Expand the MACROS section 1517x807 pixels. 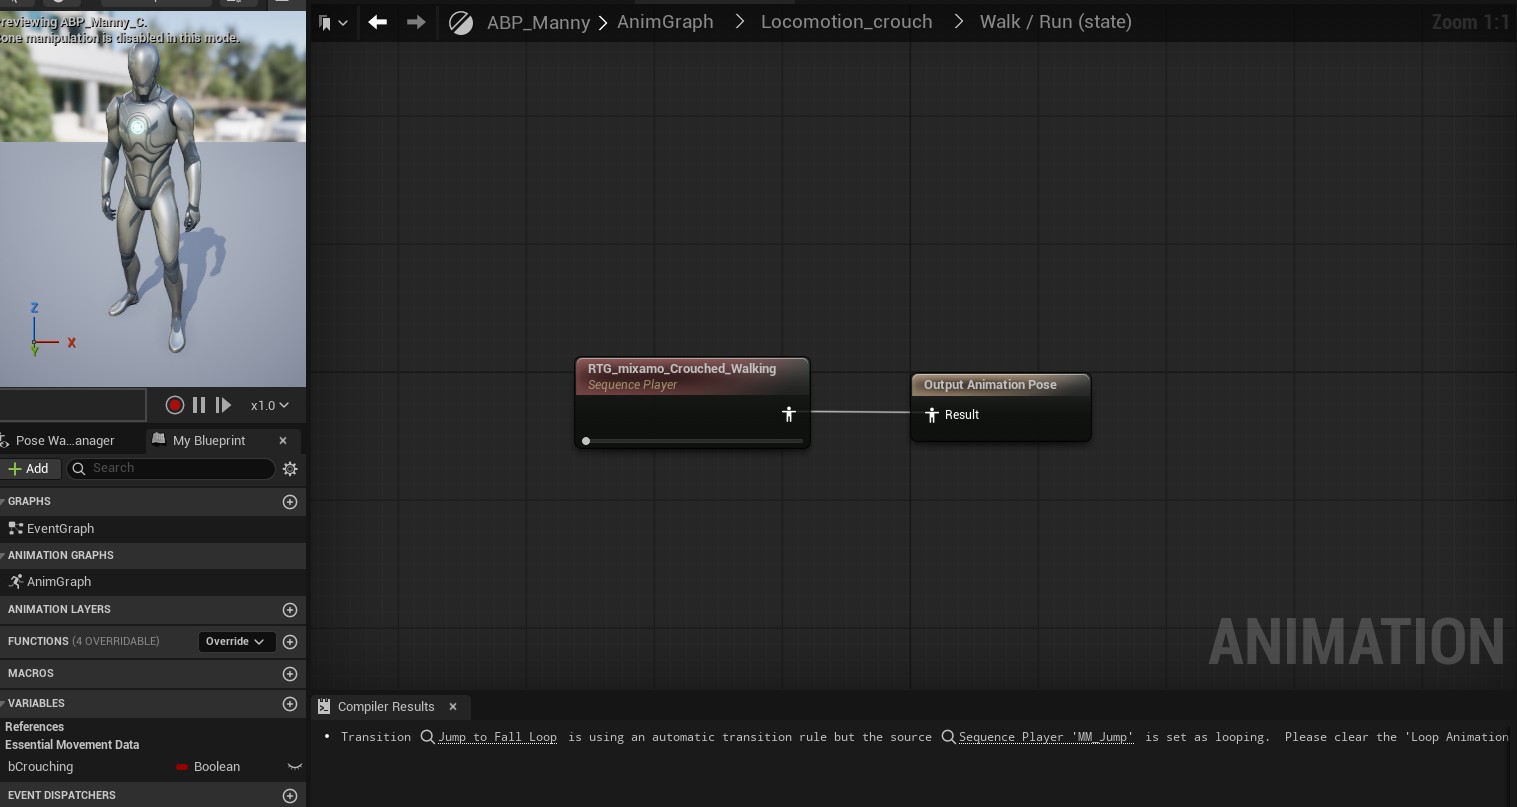[31, 673]
